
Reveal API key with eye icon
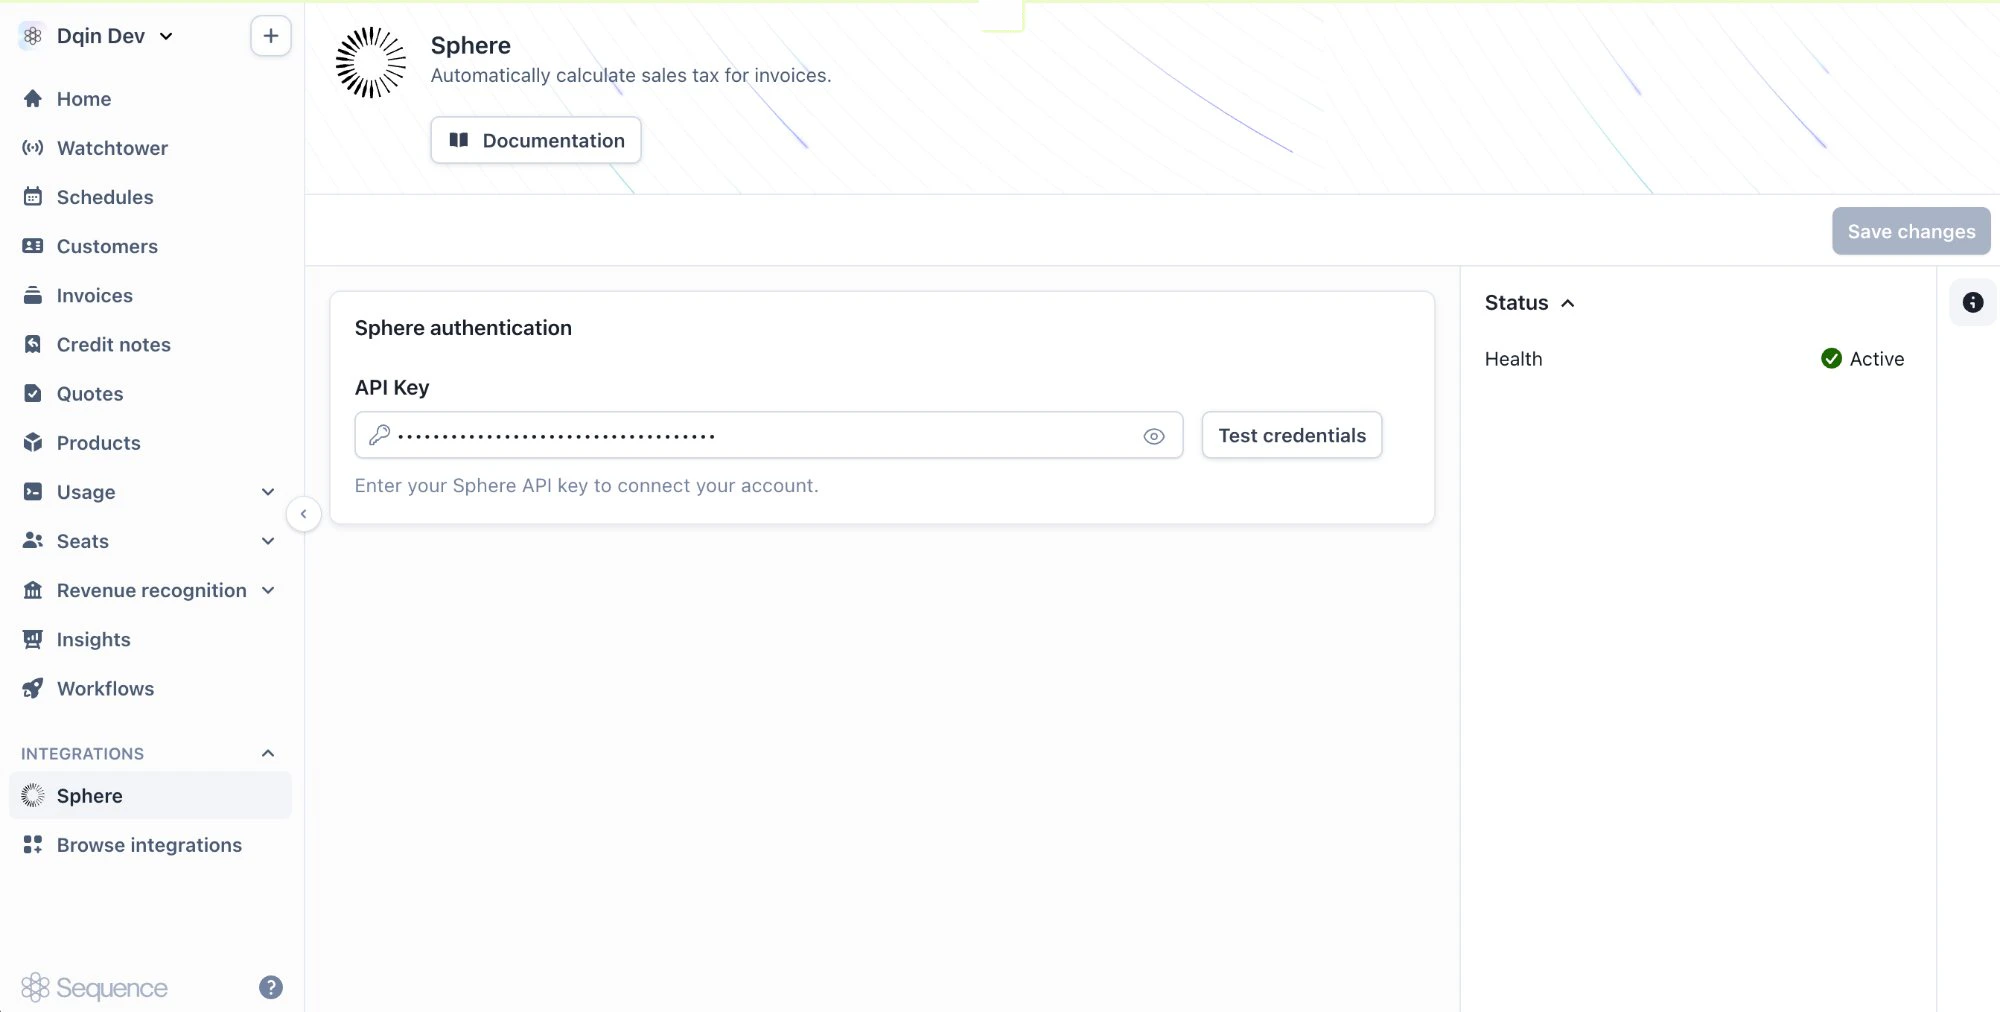[1154, 436]
